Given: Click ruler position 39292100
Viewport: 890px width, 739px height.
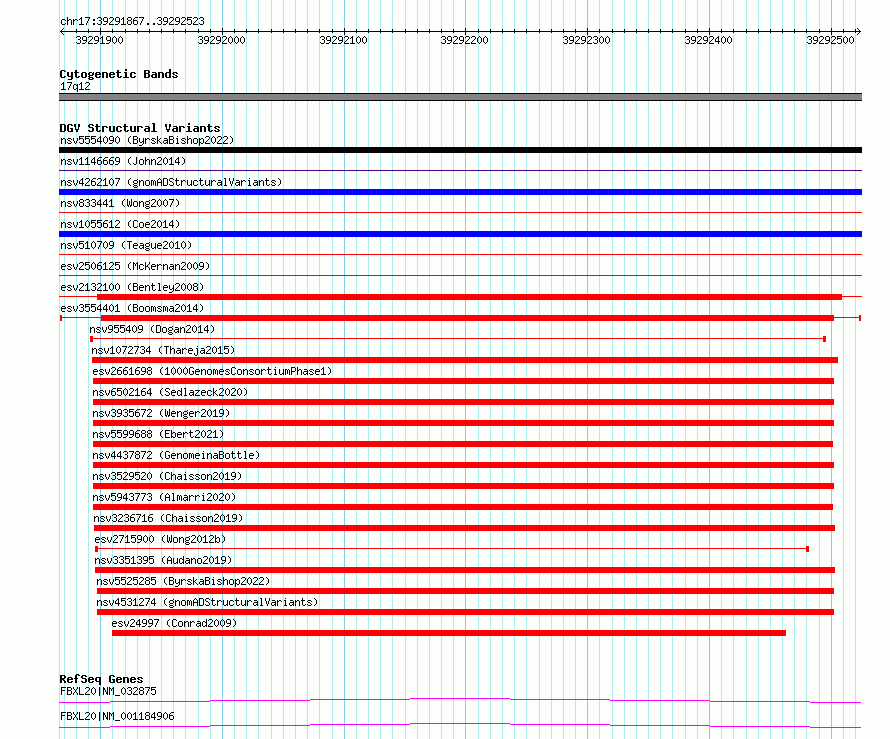Looking at the screenshot, I should (x=343, y=40).
